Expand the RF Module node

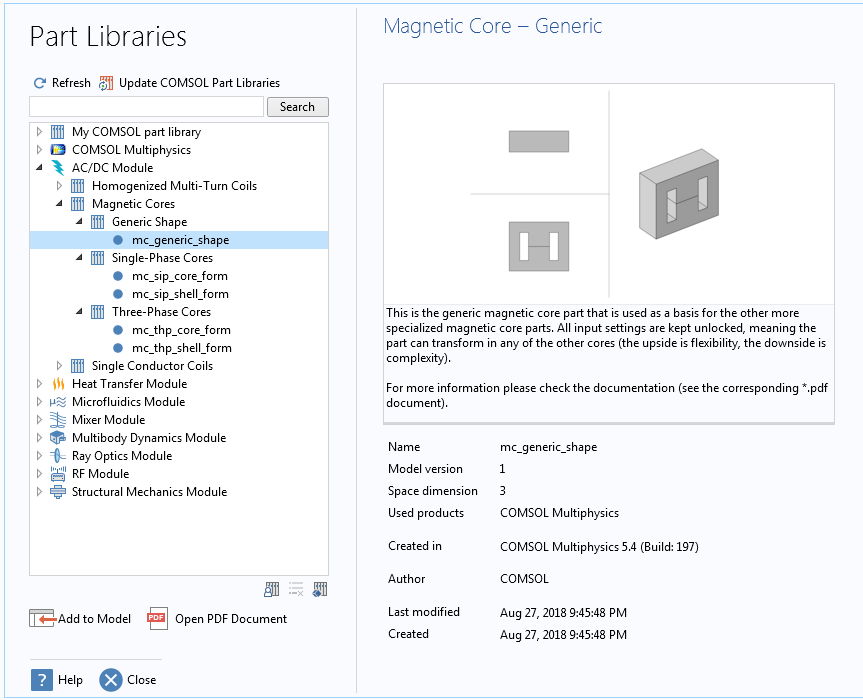tap(39, 474)
